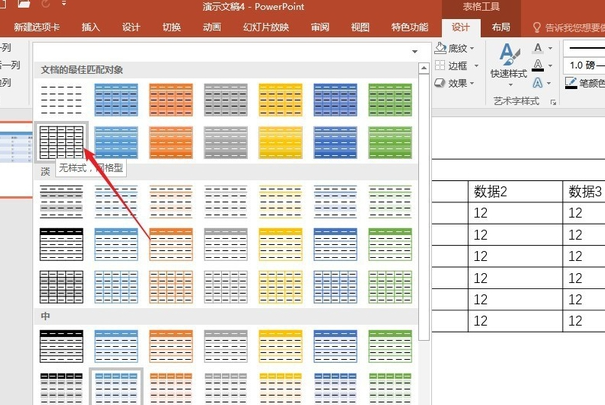Apply green themed style in first row
This screenshot has height=405, width=605.
[390, 100]
